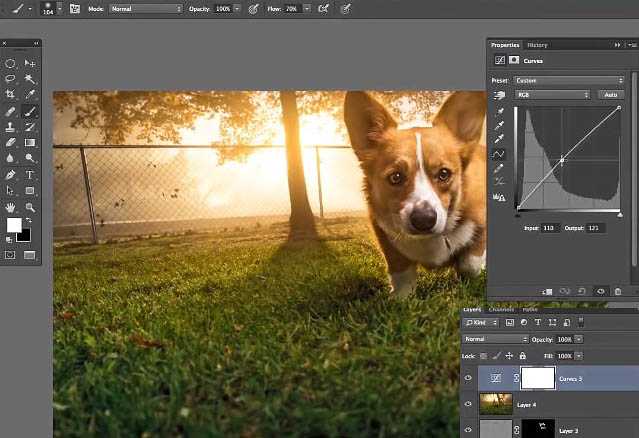This screenshot has width=639, height=438.
Task: Select the Brush tool in the toolbox
Action: (x=30, y=111)
